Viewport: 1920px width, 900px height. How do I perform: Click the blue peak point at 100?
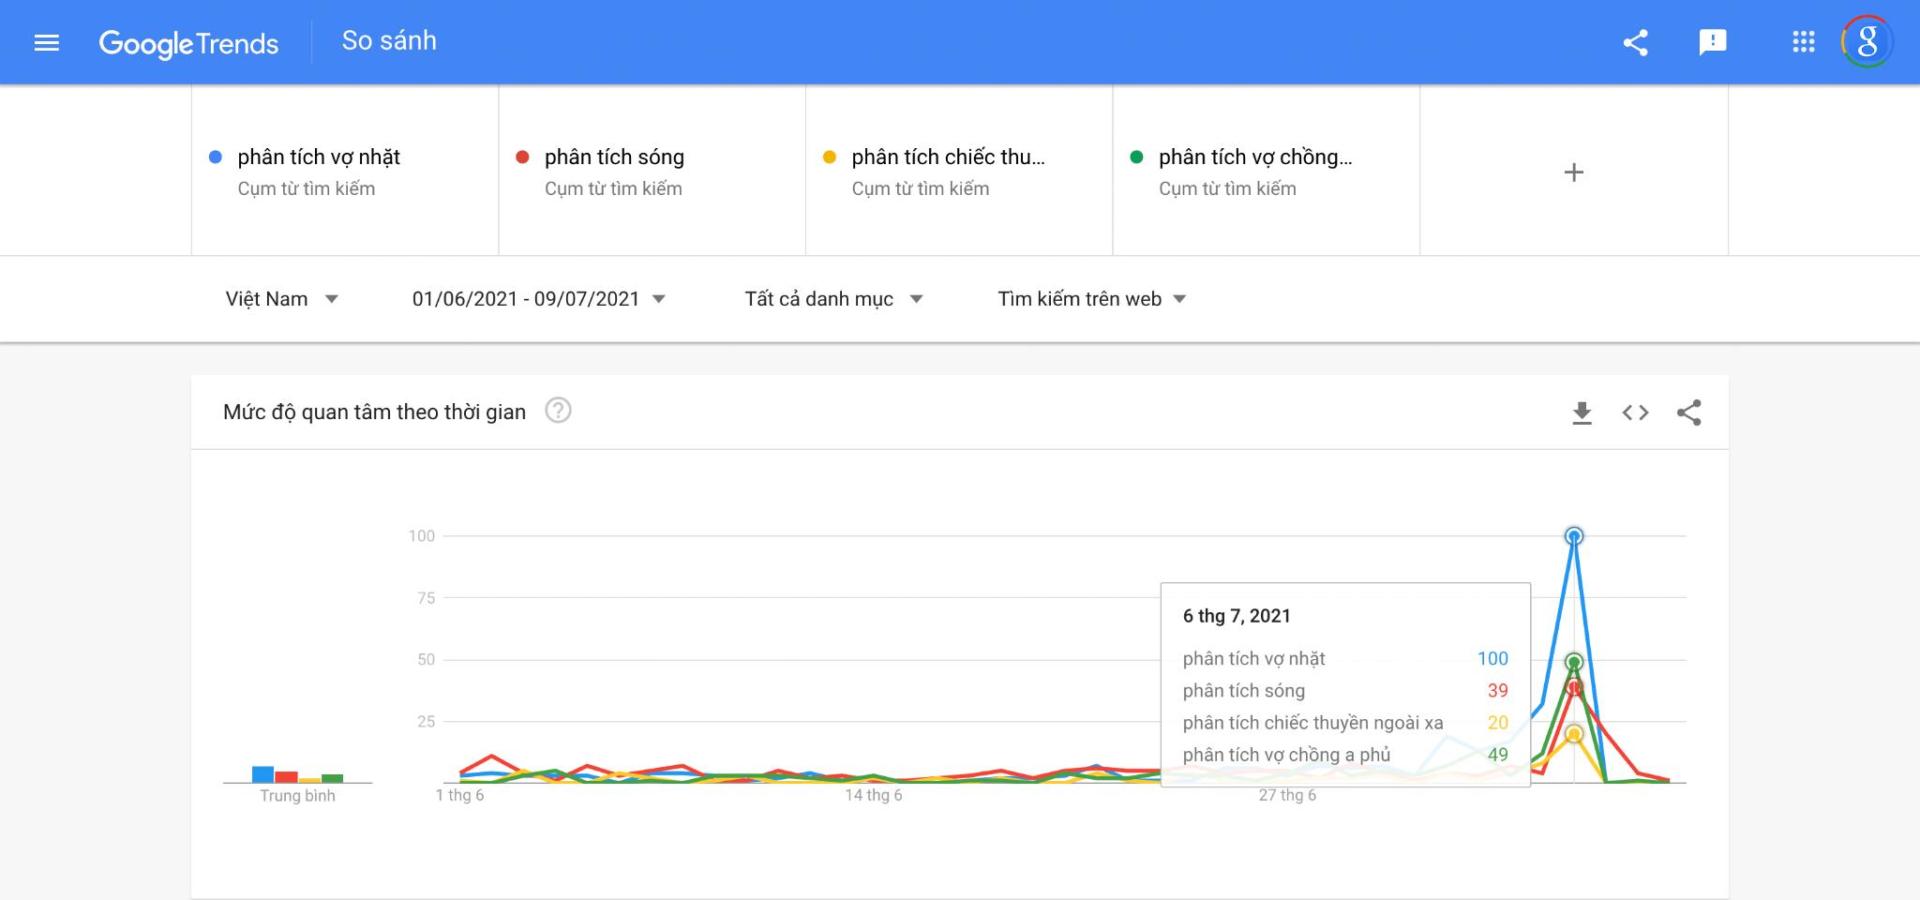point(1574,536)
